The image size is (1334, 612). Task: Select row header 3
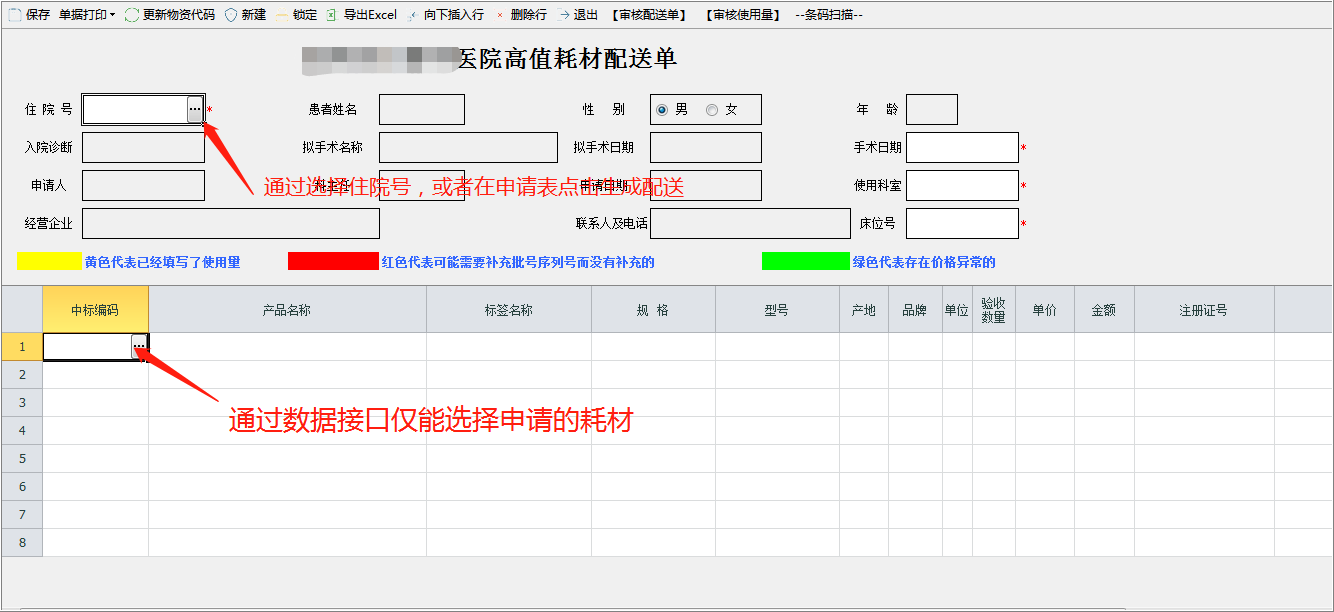[x=22, y=402]
